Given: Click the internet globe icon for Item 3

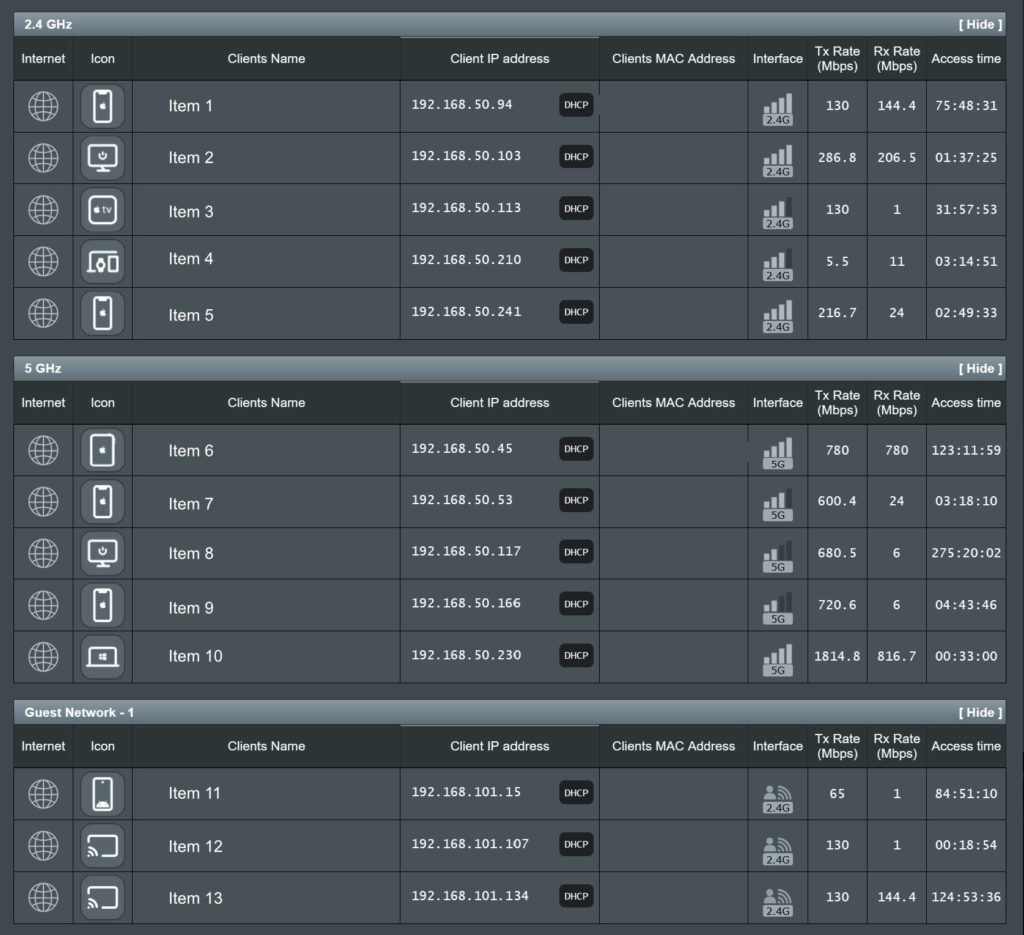Looking at the screenshot, I should pos(43,210).
